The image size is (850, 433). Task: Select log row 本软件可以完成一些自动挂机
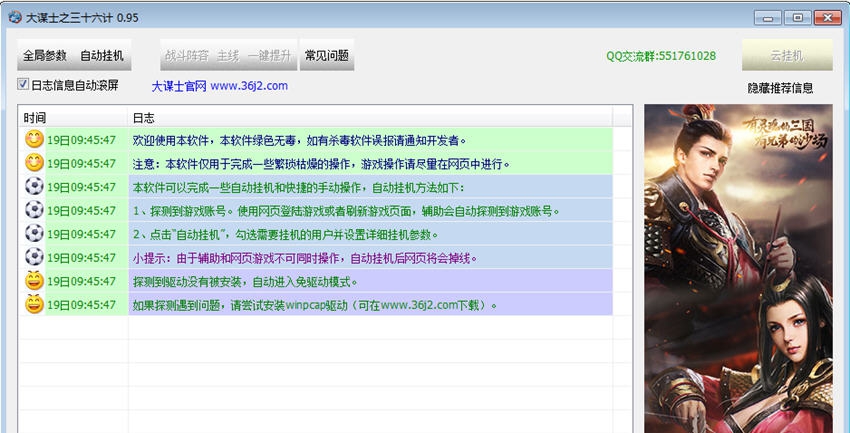point(315,187)
